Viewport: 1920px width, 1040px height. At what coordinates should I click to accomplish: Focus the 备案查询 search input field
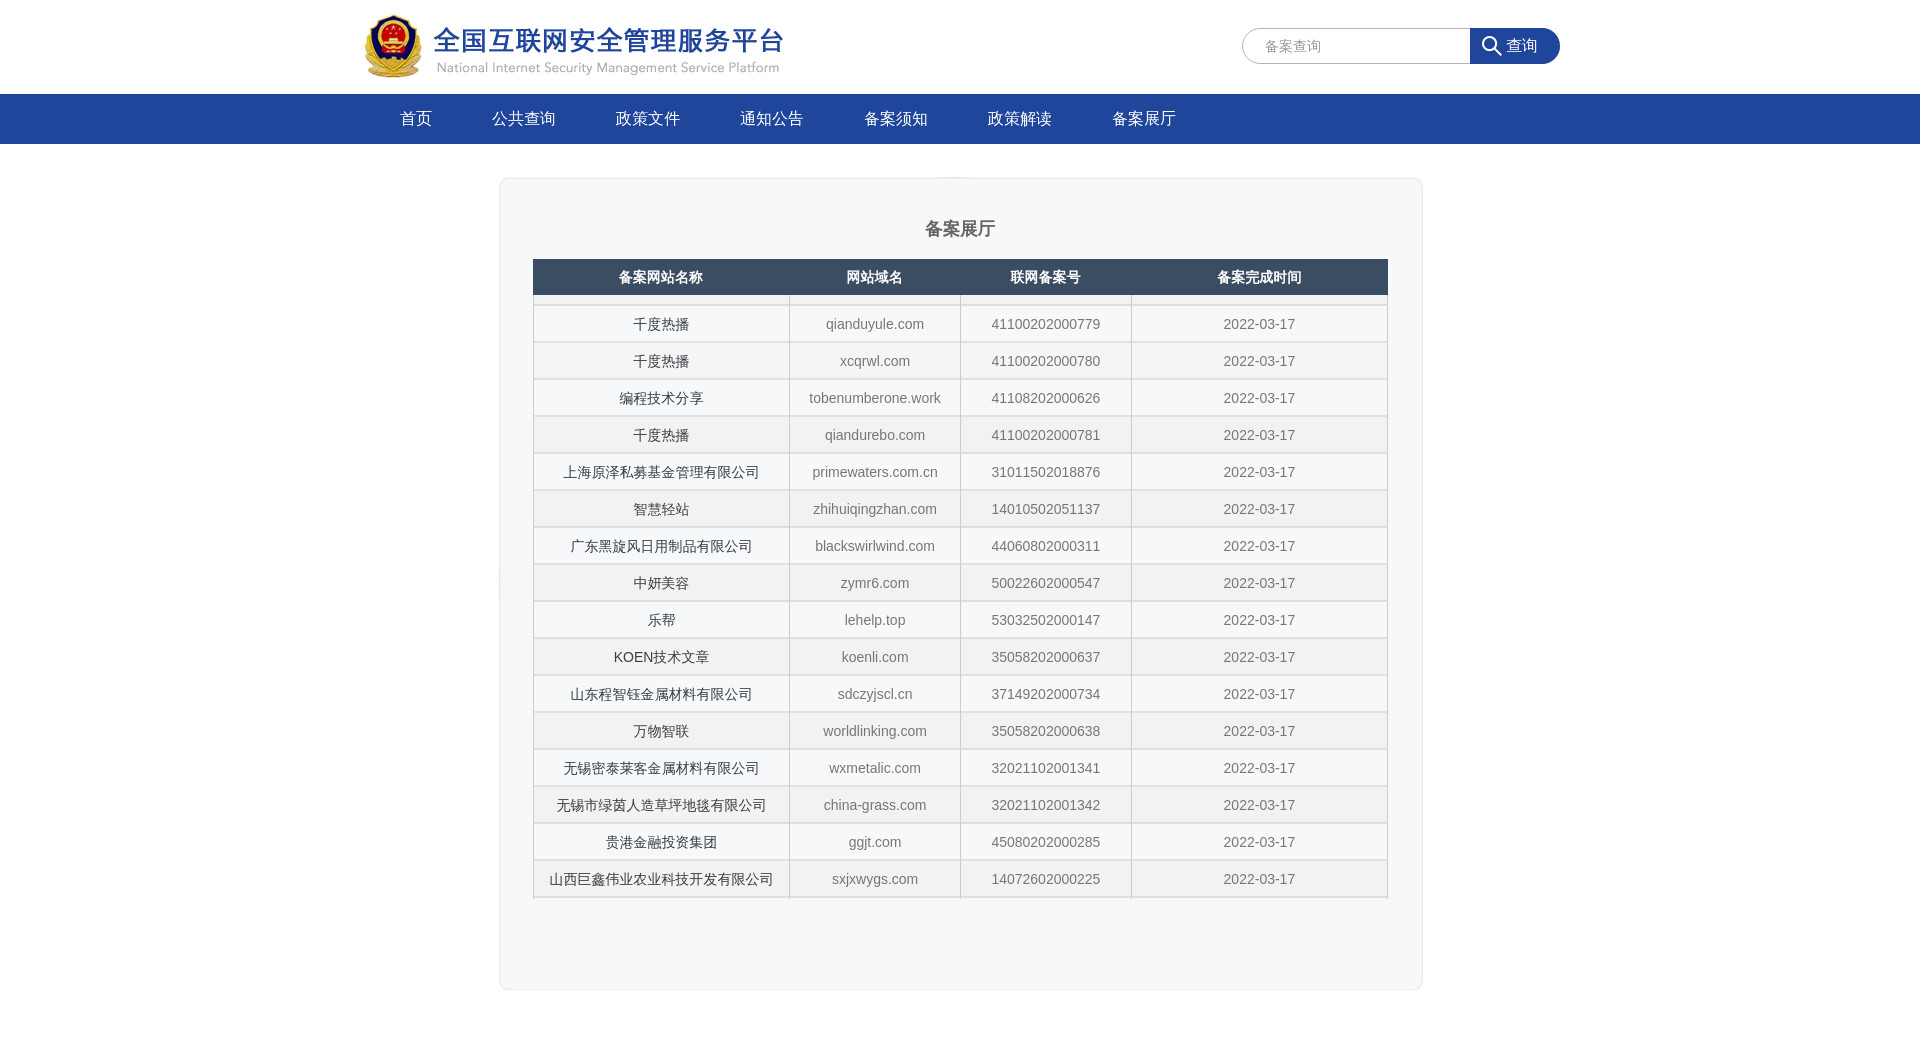point(1356,46)
